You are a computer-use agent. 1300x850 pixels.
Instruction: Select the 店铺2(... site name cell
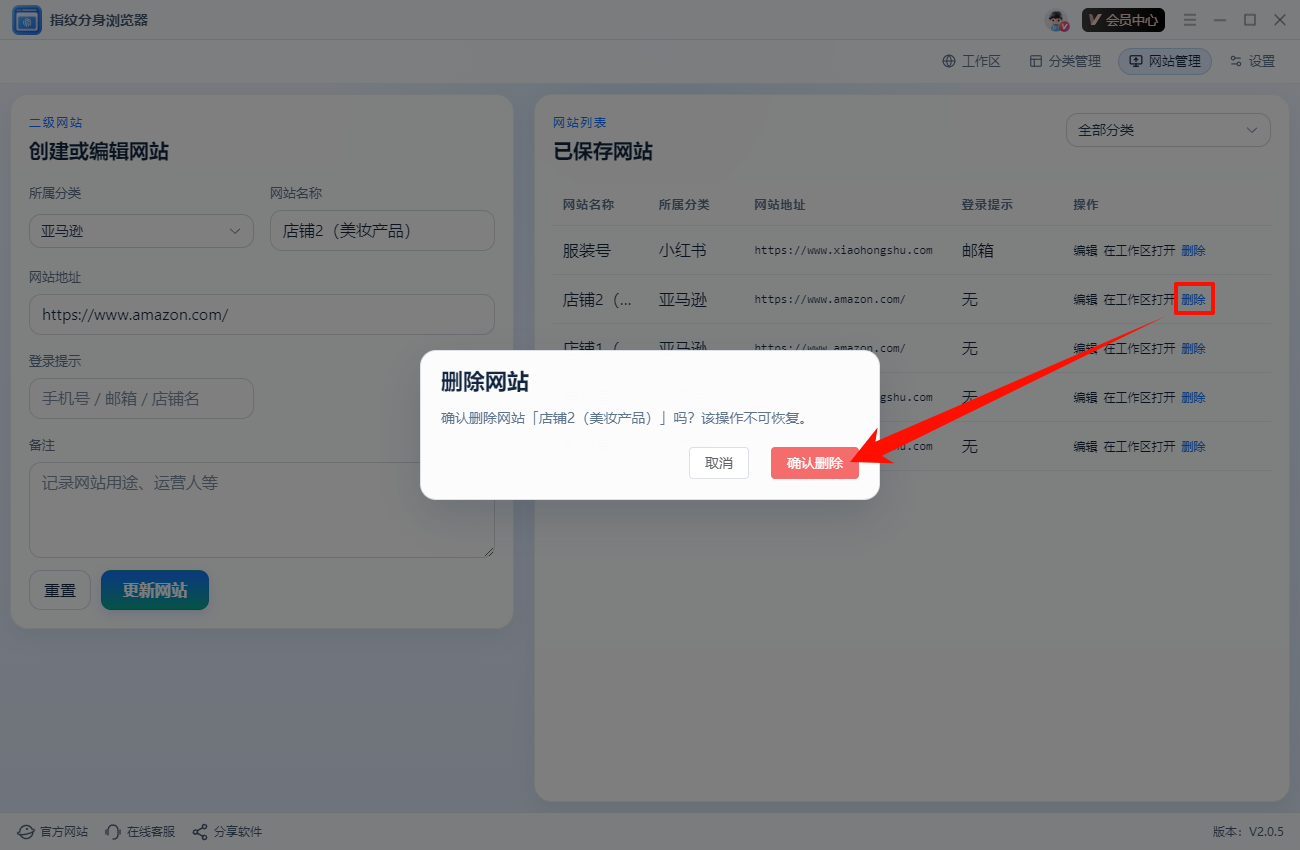pos(597,299)
